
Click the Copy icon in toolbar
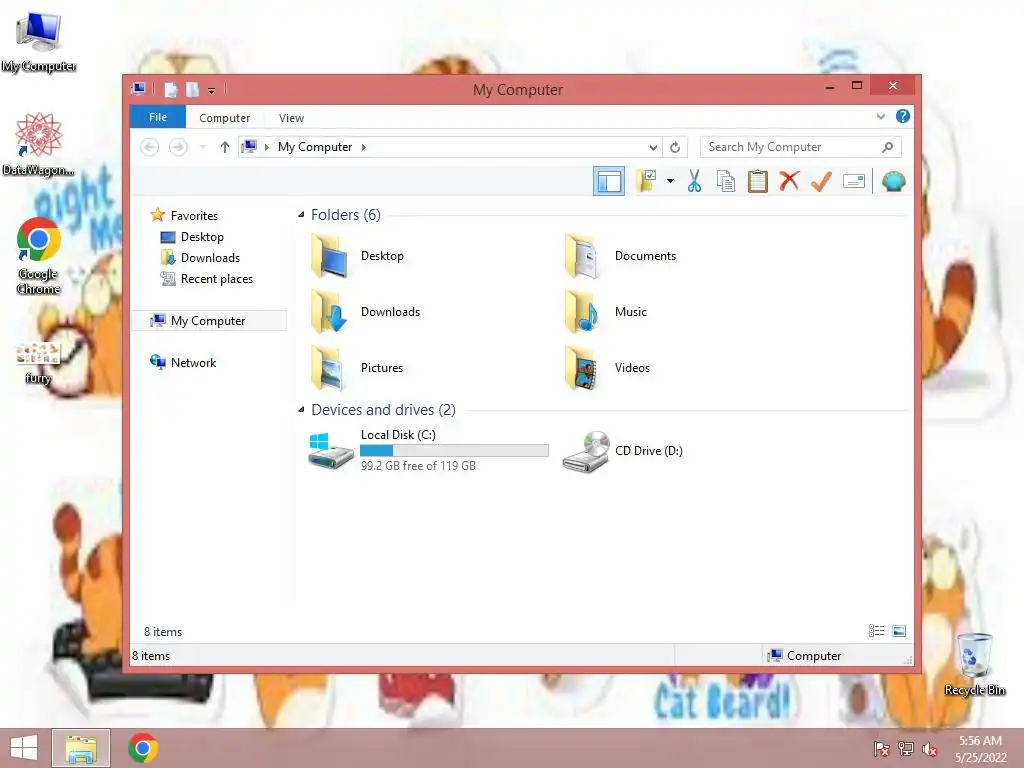tap(726, 181)
